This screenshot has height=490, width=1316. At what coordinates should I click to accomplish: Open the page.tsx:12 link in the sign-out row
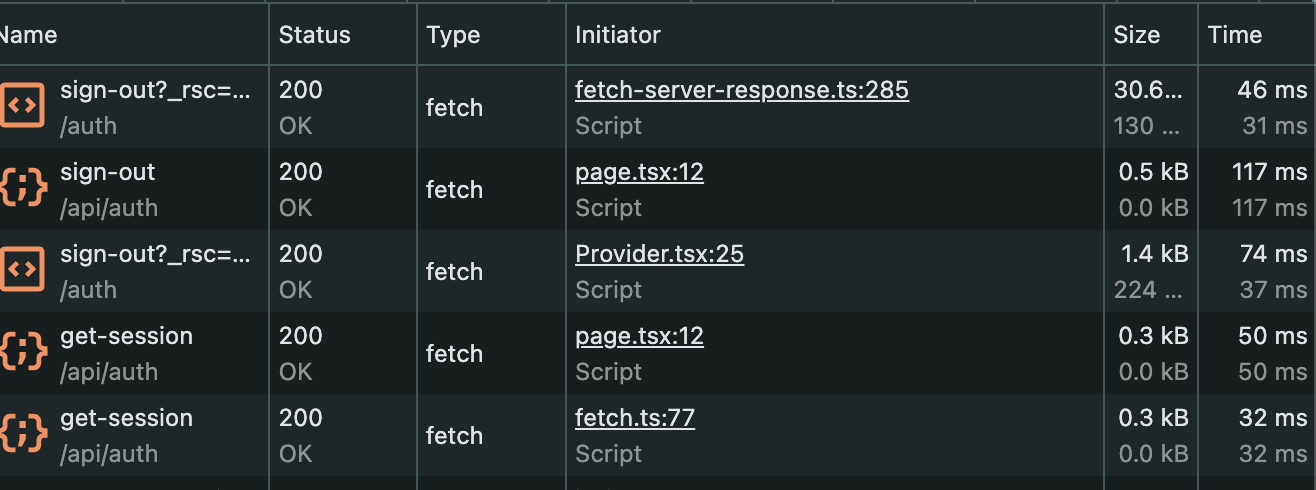[639, 172]
